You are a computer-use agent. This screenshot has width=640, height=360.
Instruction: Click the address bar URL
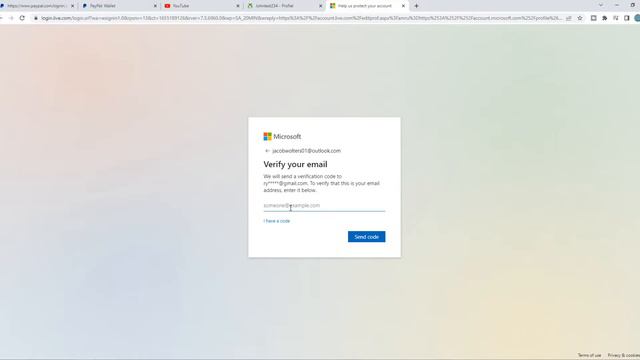(301, 18)
